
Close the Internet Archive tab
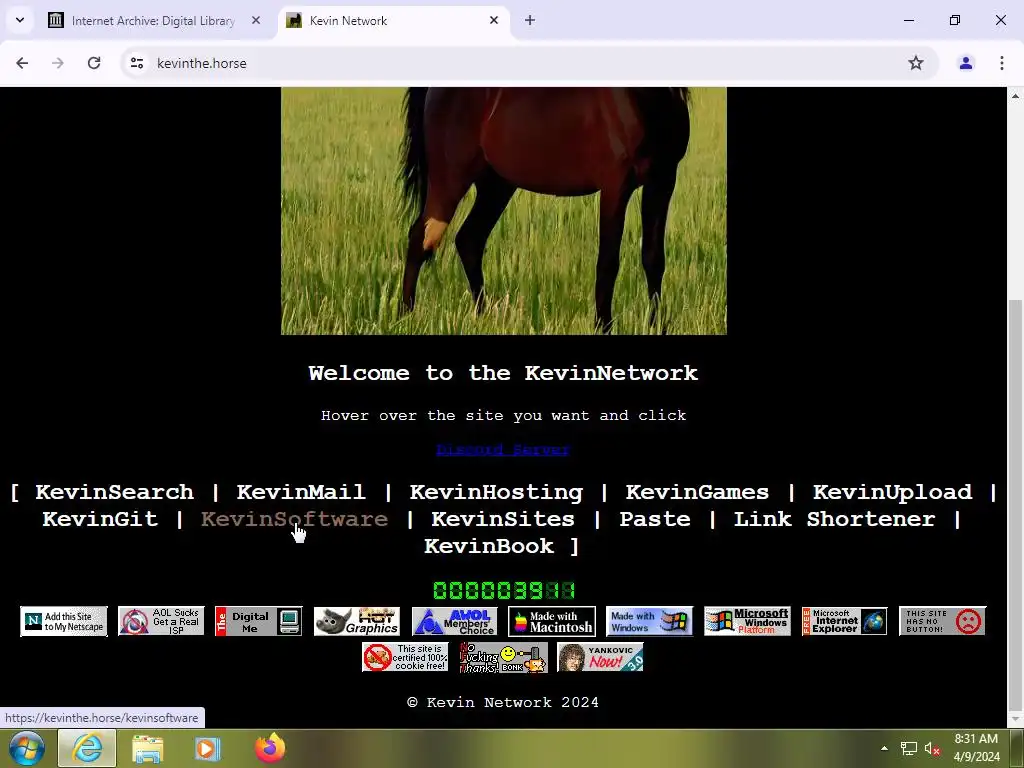click(x=256, y=20)
